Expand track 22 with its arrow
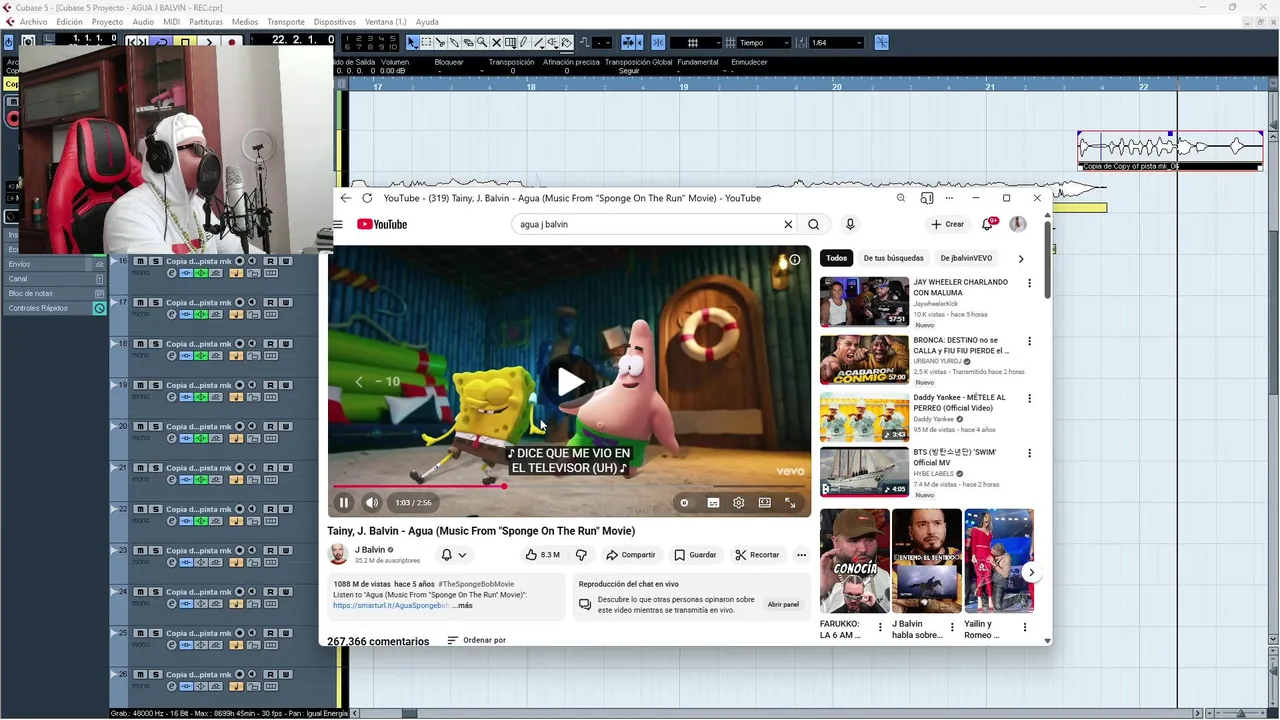1280x720 pixels. pyautogui.click(x=114, y=509)
